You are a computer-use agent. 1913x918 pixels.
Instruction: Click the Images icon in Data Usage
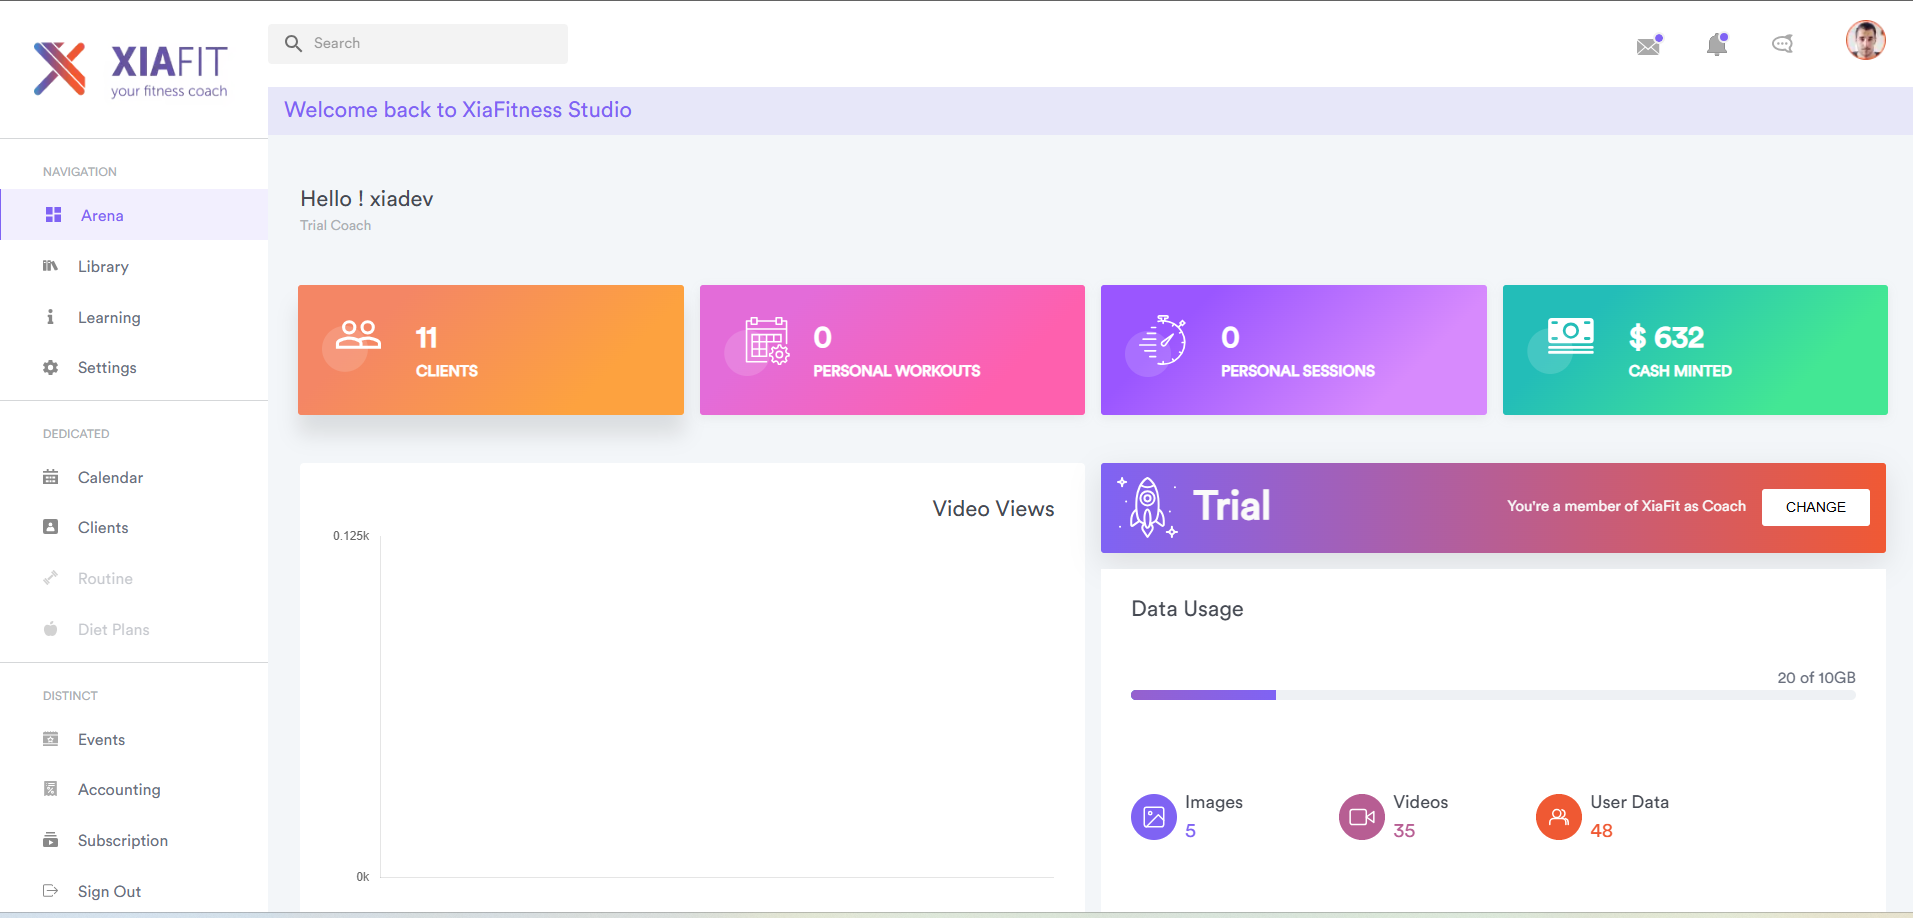[x=1154, y=817]
